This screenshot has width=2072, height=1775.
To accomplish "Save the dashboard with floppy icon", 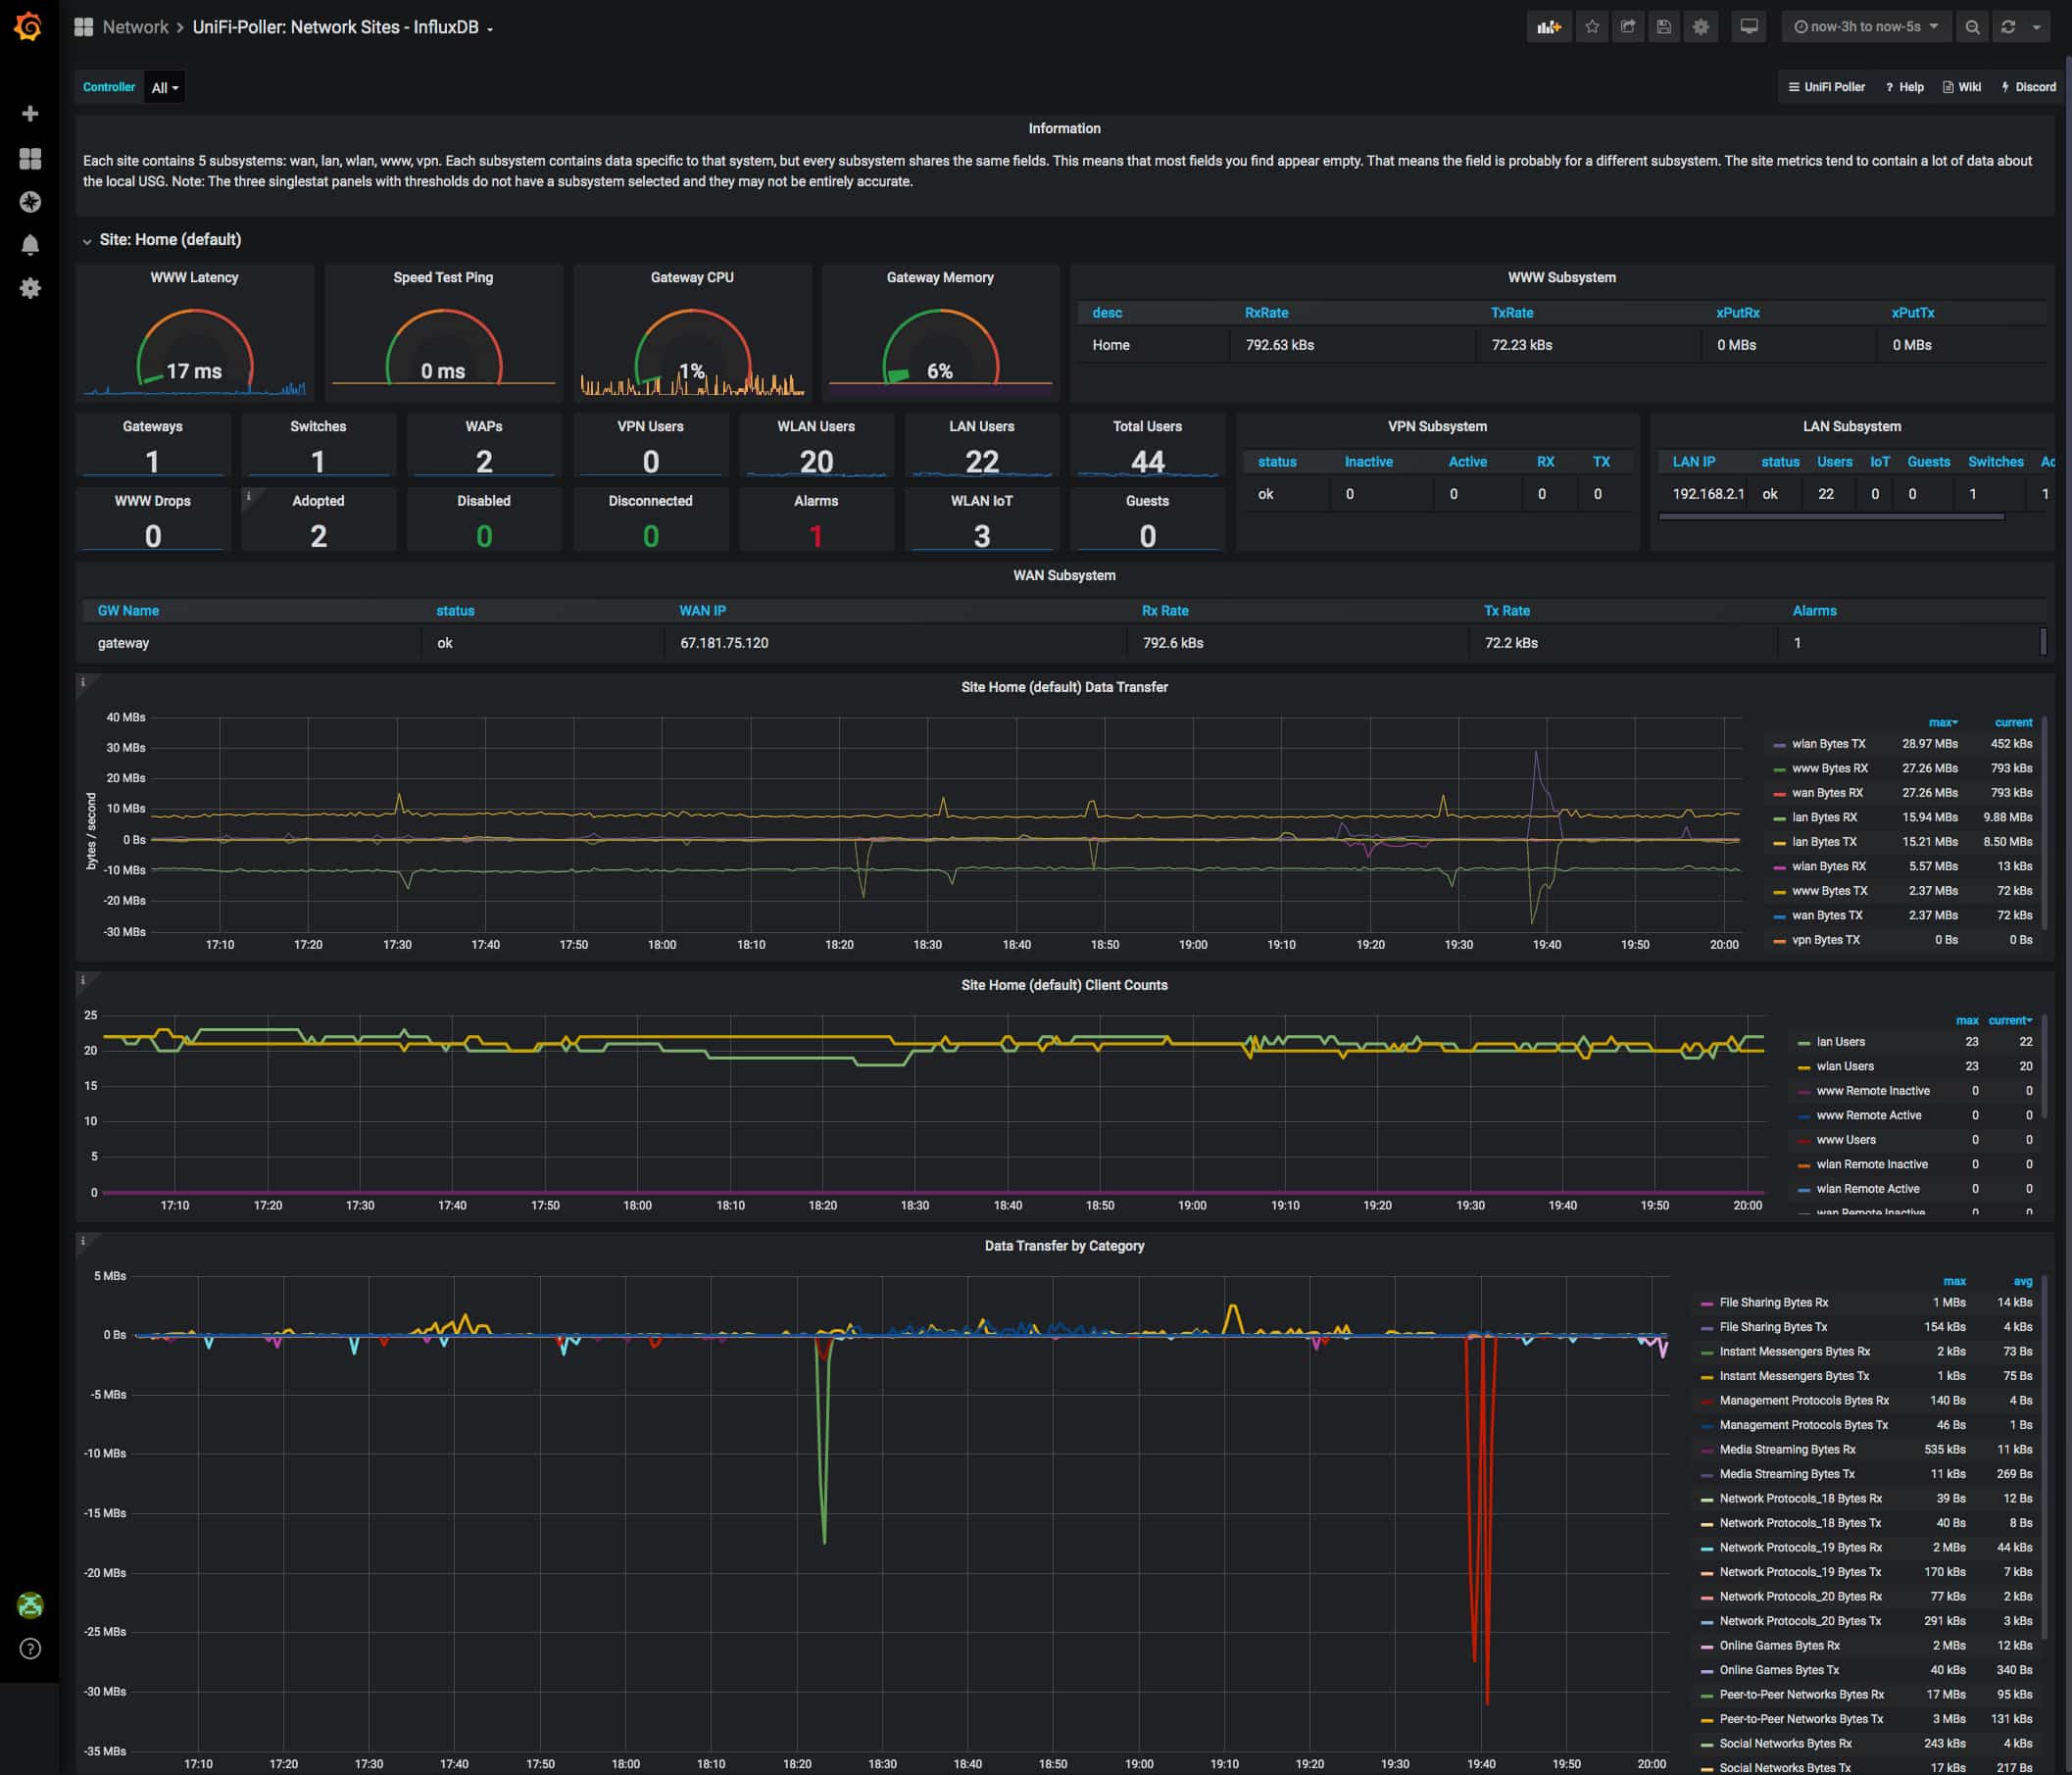I will (x=1664, y=27).
